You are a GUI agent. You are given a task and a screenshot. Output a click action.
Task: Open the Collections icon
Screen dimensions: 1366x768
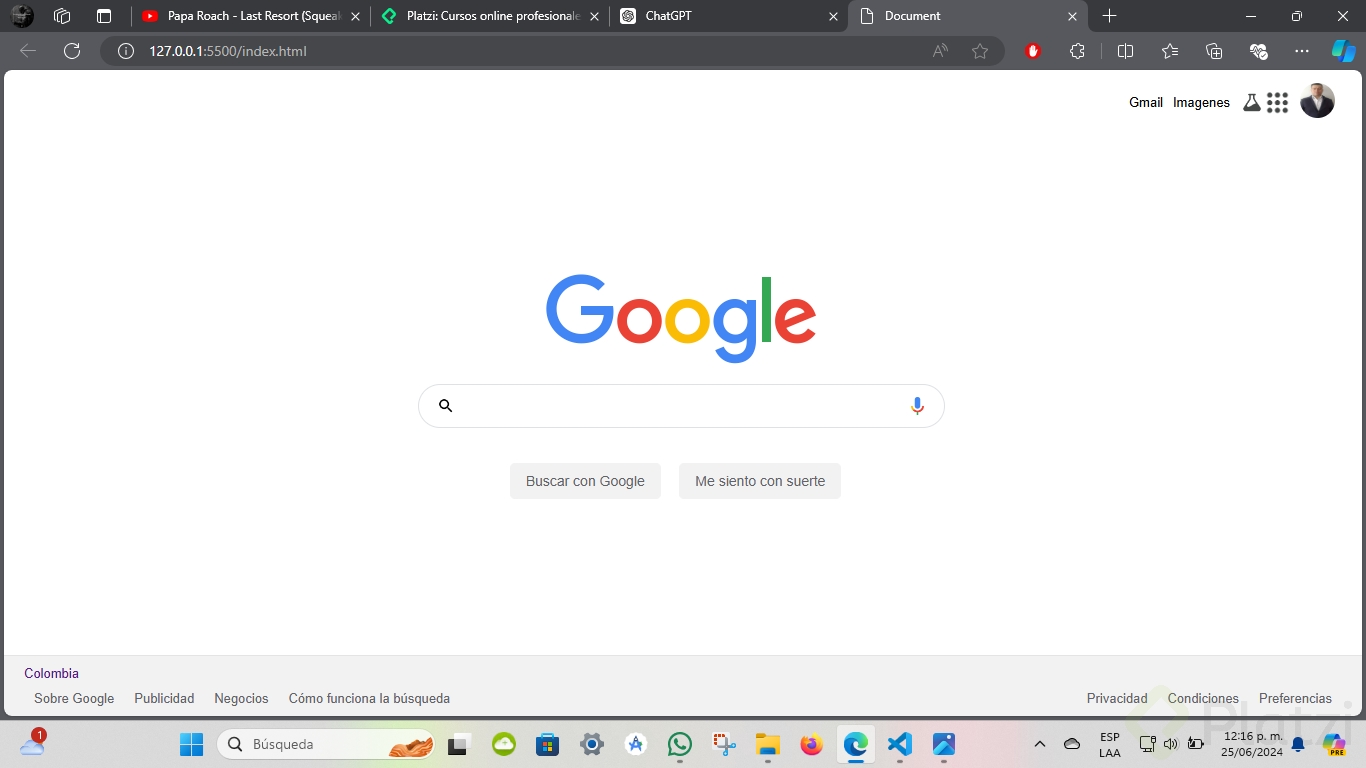(x=1214, y=51)
